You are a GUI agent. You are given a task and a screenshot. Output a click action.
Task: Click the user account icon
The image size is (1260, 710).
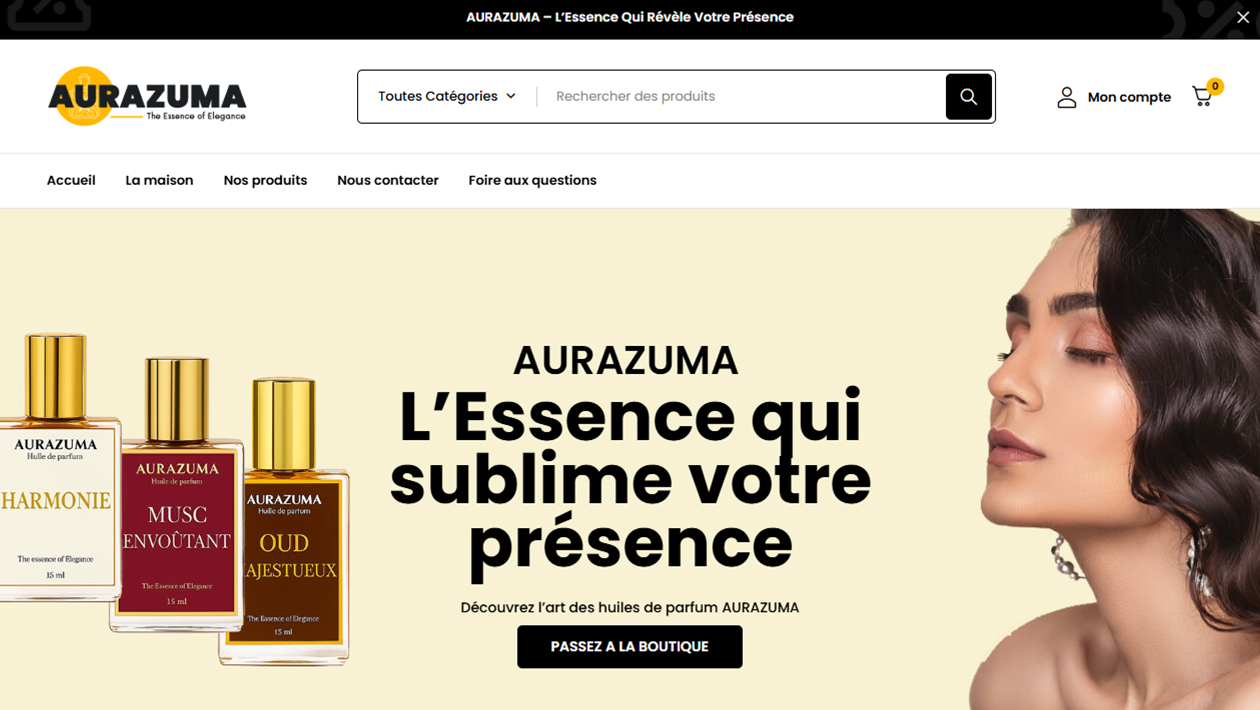click(x=1067, y=97)
